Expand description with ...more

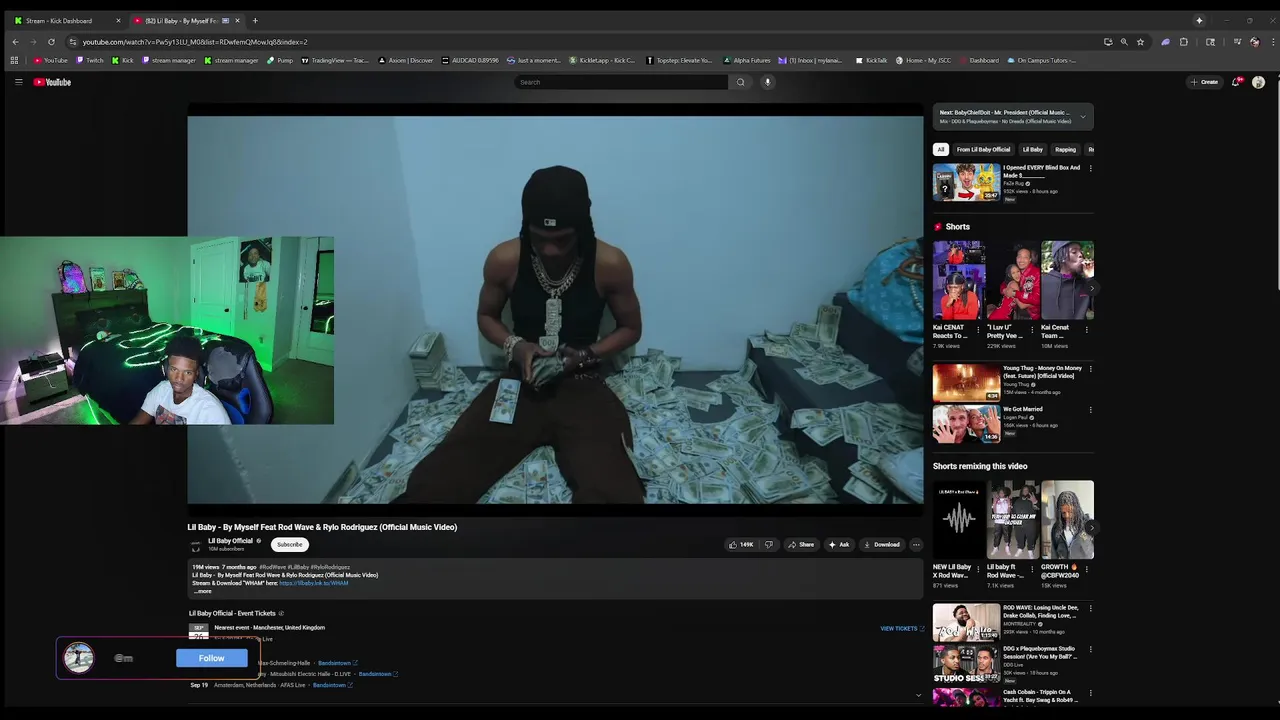203,591
